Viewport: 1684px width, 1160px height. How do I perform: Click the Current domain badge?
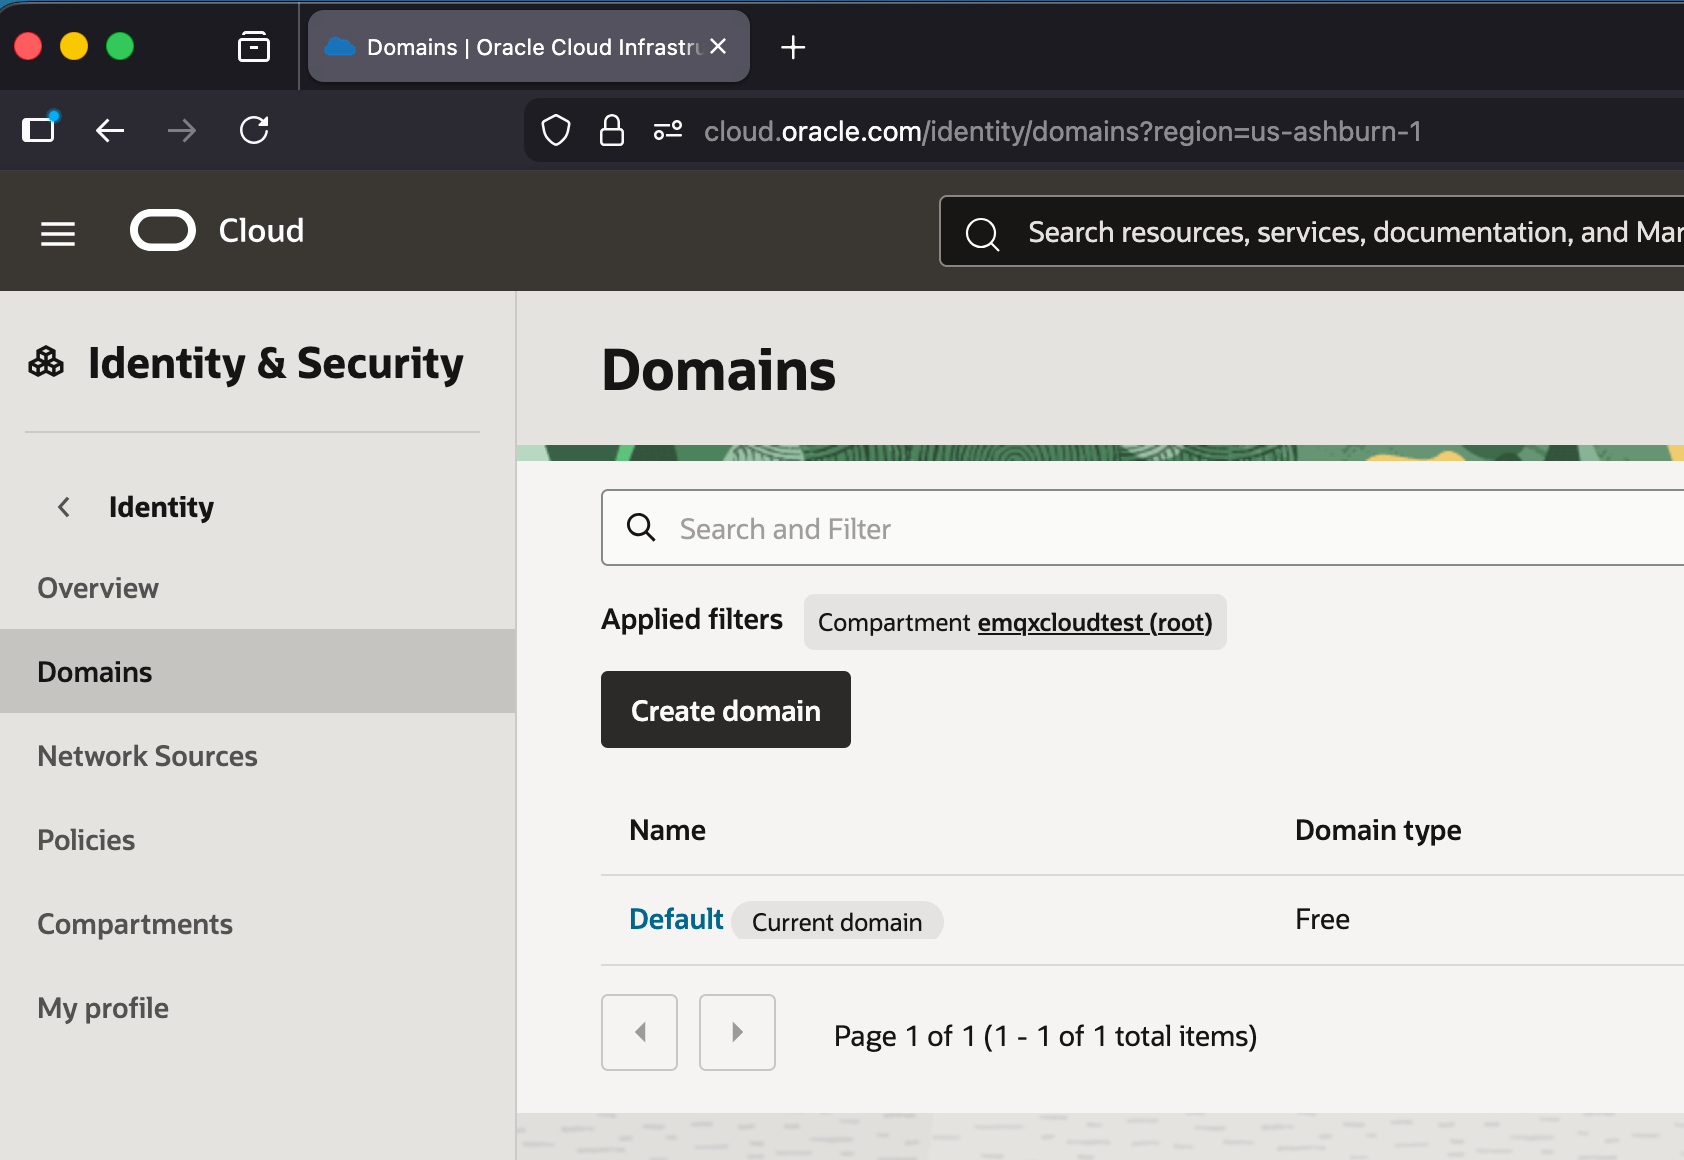pos(837,921)
